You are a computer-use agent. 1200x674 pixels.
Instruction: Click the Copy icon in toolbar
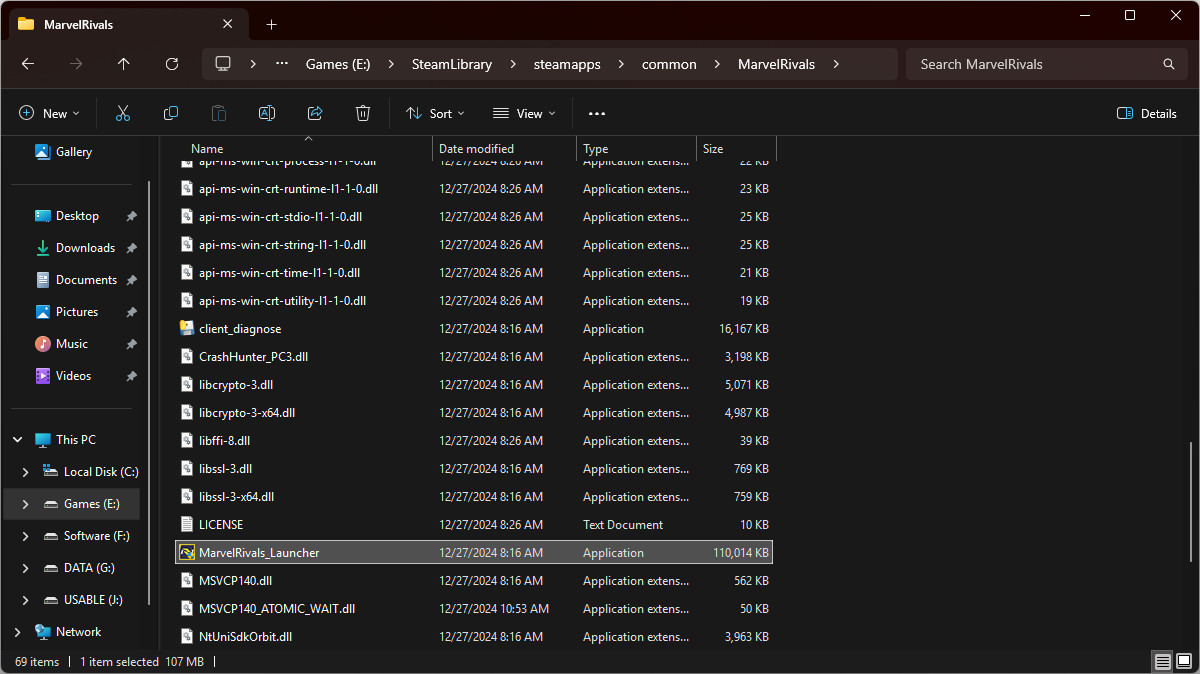[171, 114]
